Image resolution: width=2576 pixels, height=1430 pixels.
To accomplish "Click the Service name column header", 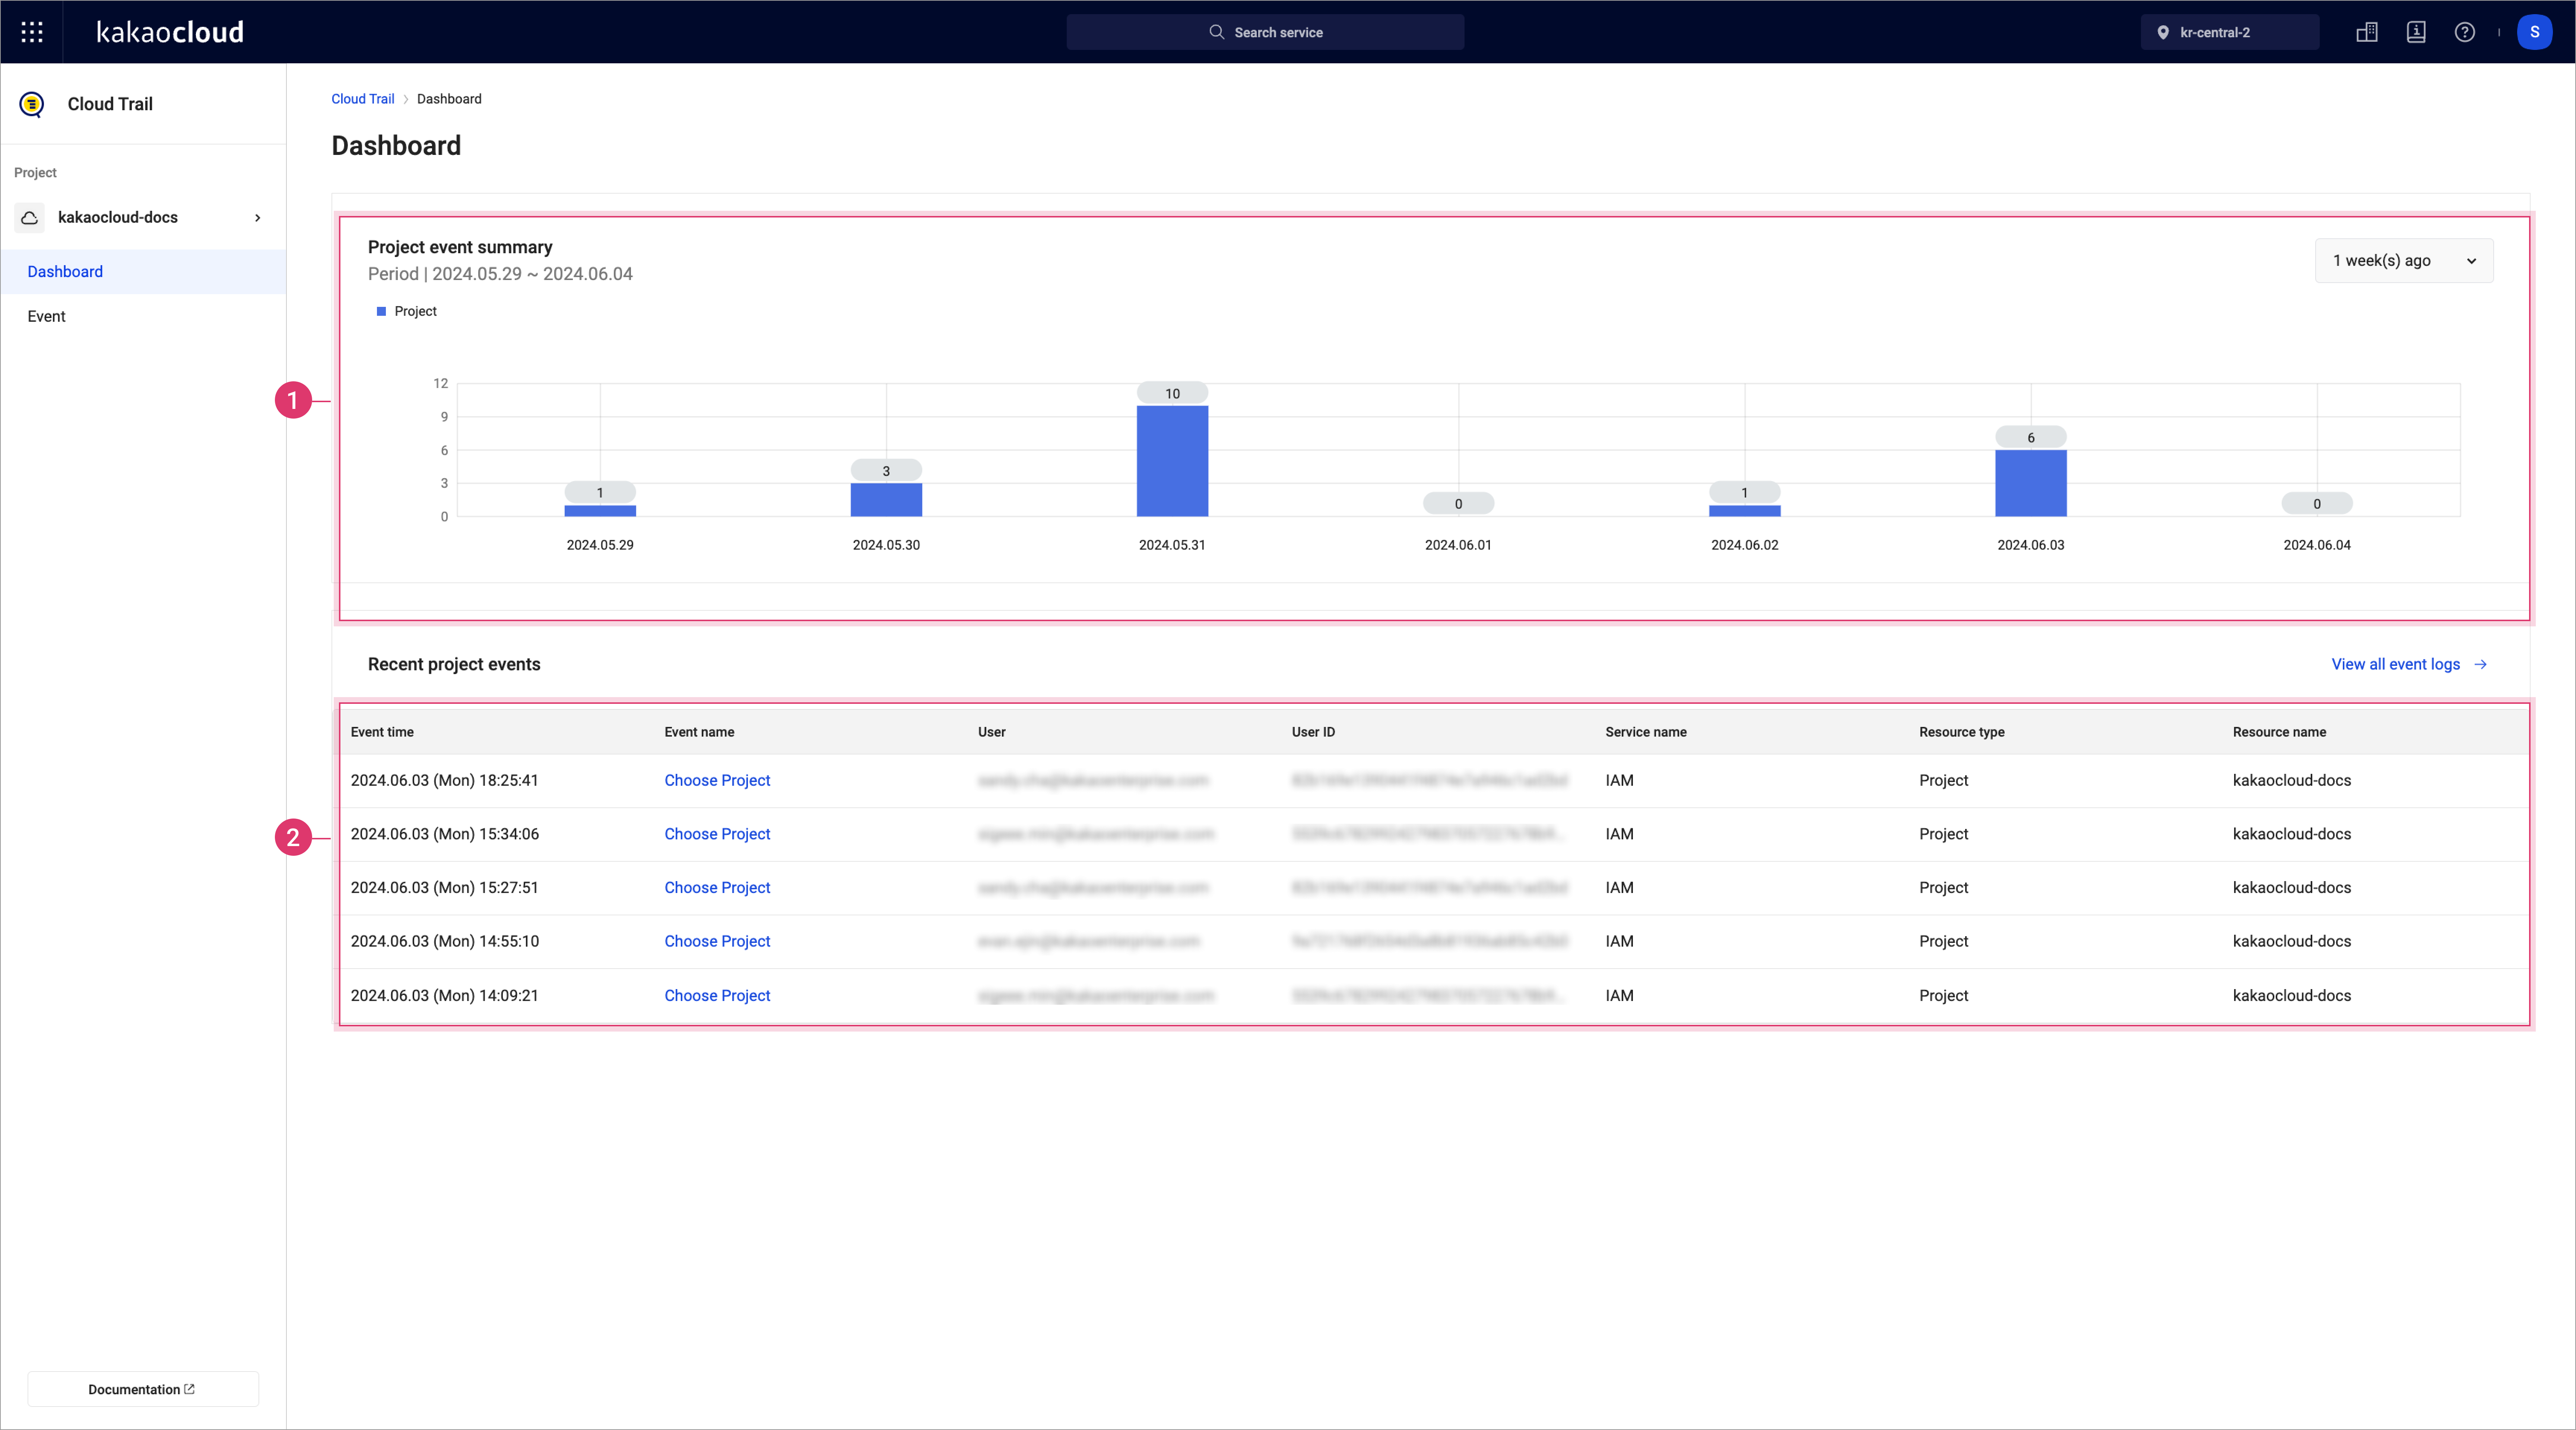I will pyautogui.click(x=1646, y=732).
